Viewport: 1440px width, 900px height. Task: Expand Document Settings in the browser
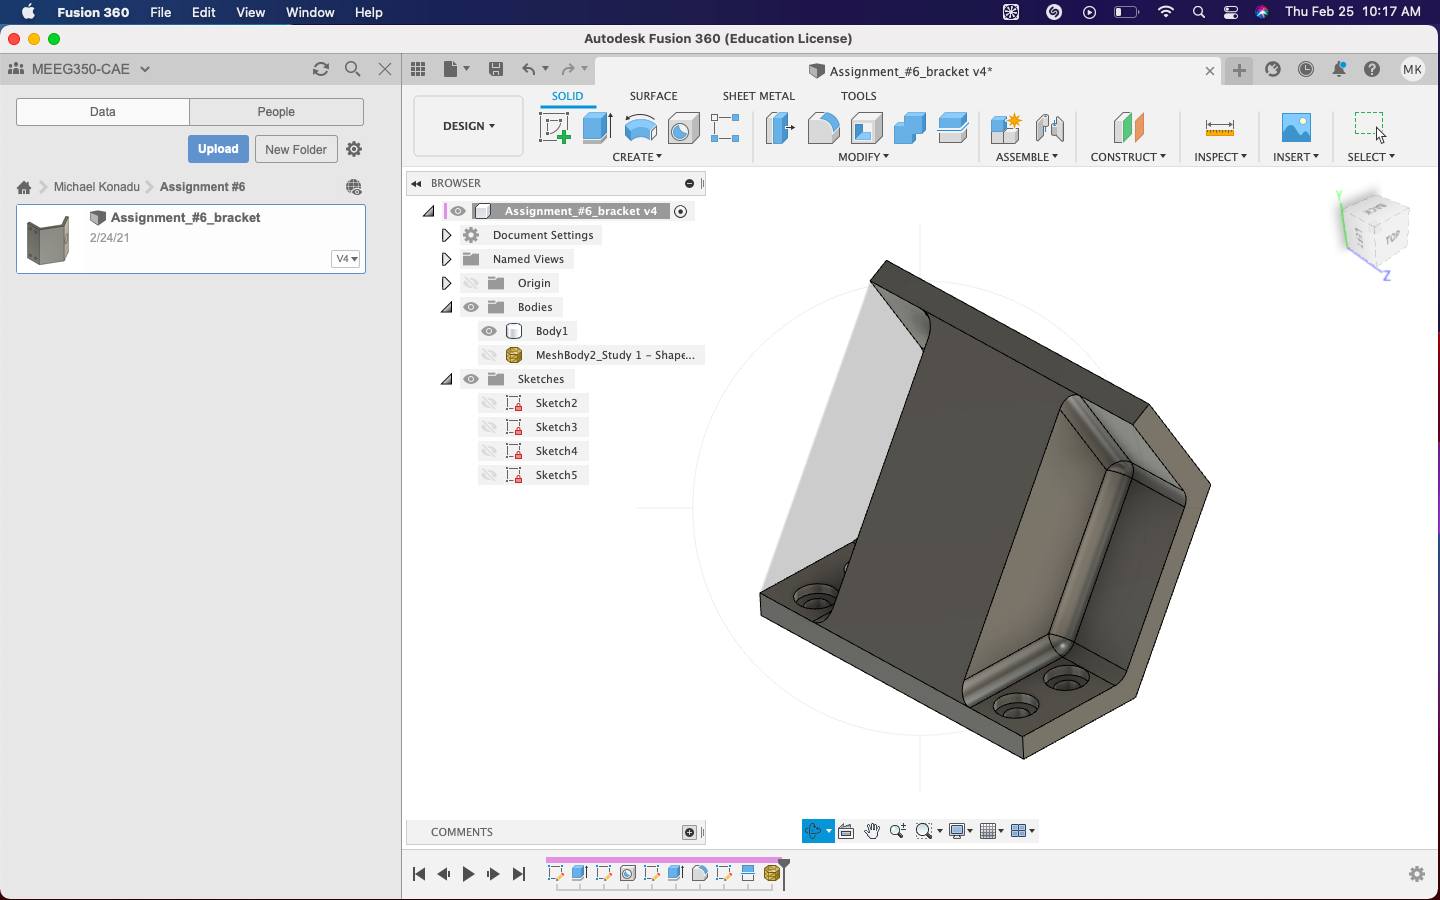(446, 234)
